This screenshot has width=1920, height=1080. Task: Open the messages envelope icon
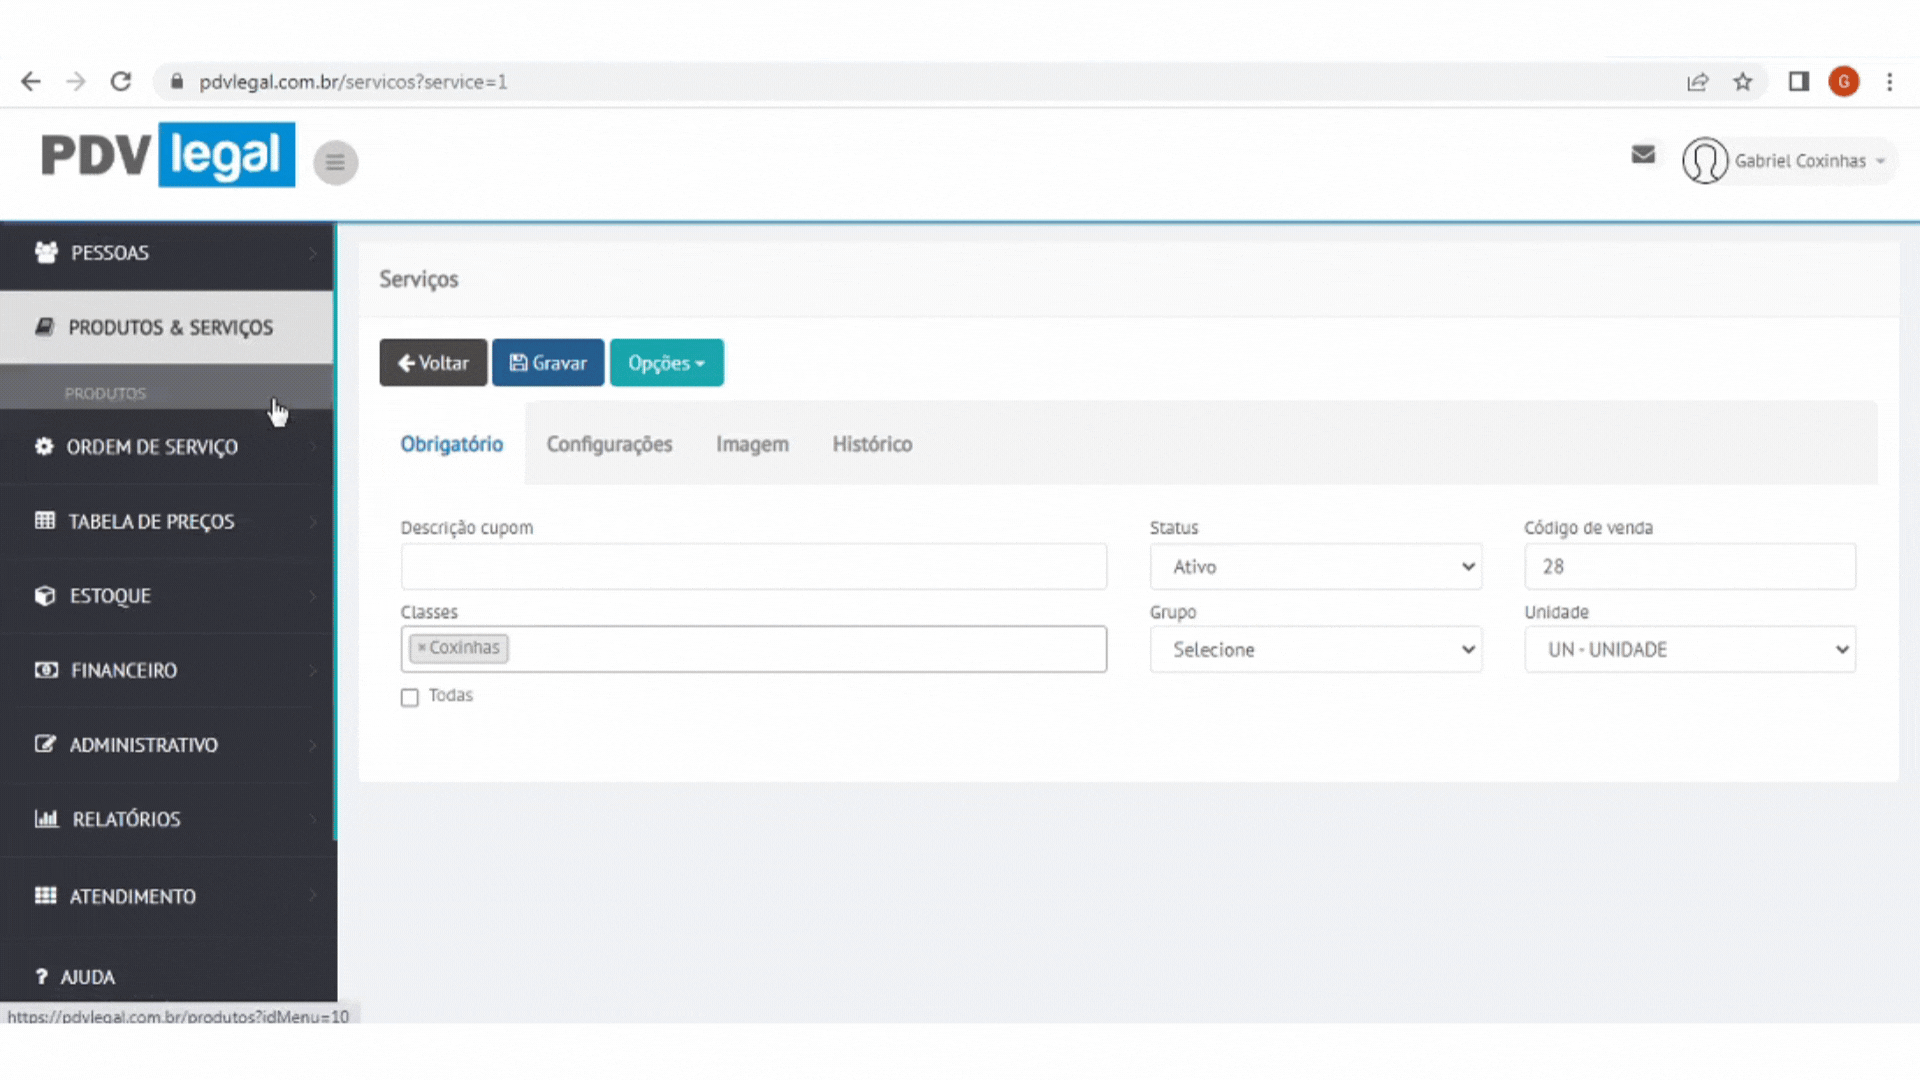coord(1643,154)
